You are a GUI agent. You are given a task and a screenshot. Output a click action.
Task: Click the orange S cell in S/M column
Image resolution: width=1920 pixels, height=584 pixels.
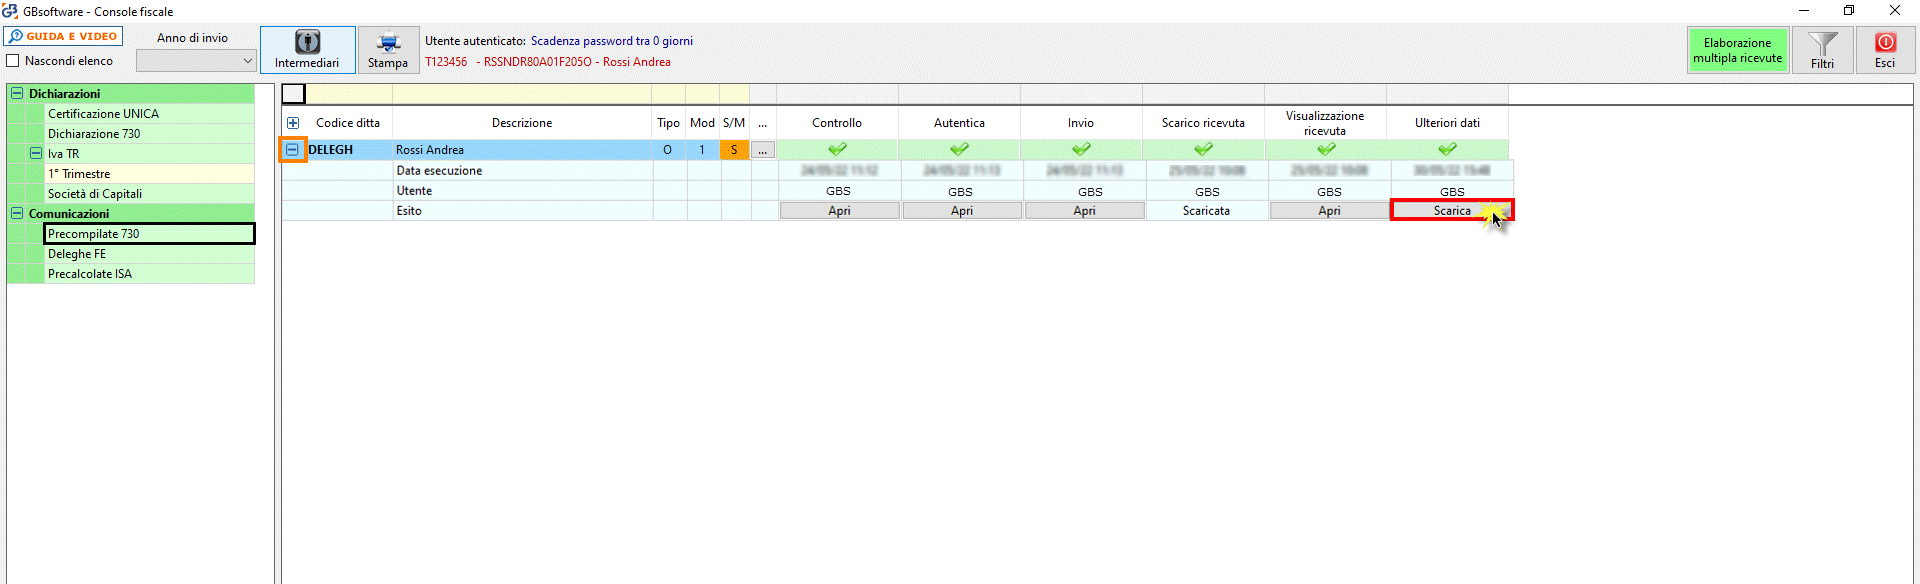coord(734,150)
